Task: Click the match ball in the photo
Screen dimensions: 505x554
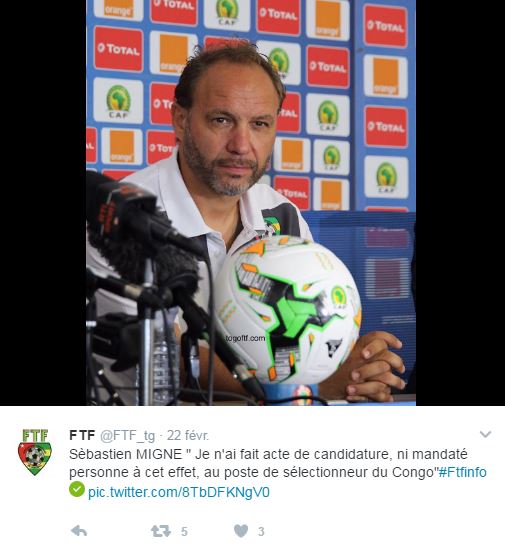Action: [x=287, y=310]
